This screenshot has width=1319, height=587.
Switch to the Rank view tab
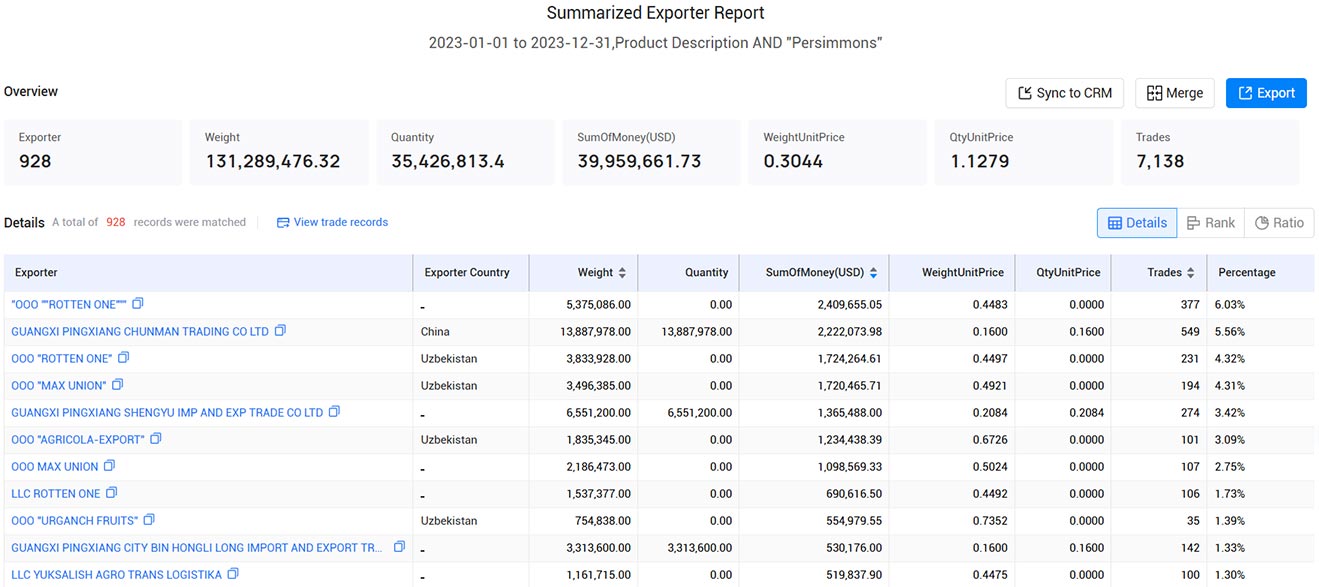click(1211, 223)
